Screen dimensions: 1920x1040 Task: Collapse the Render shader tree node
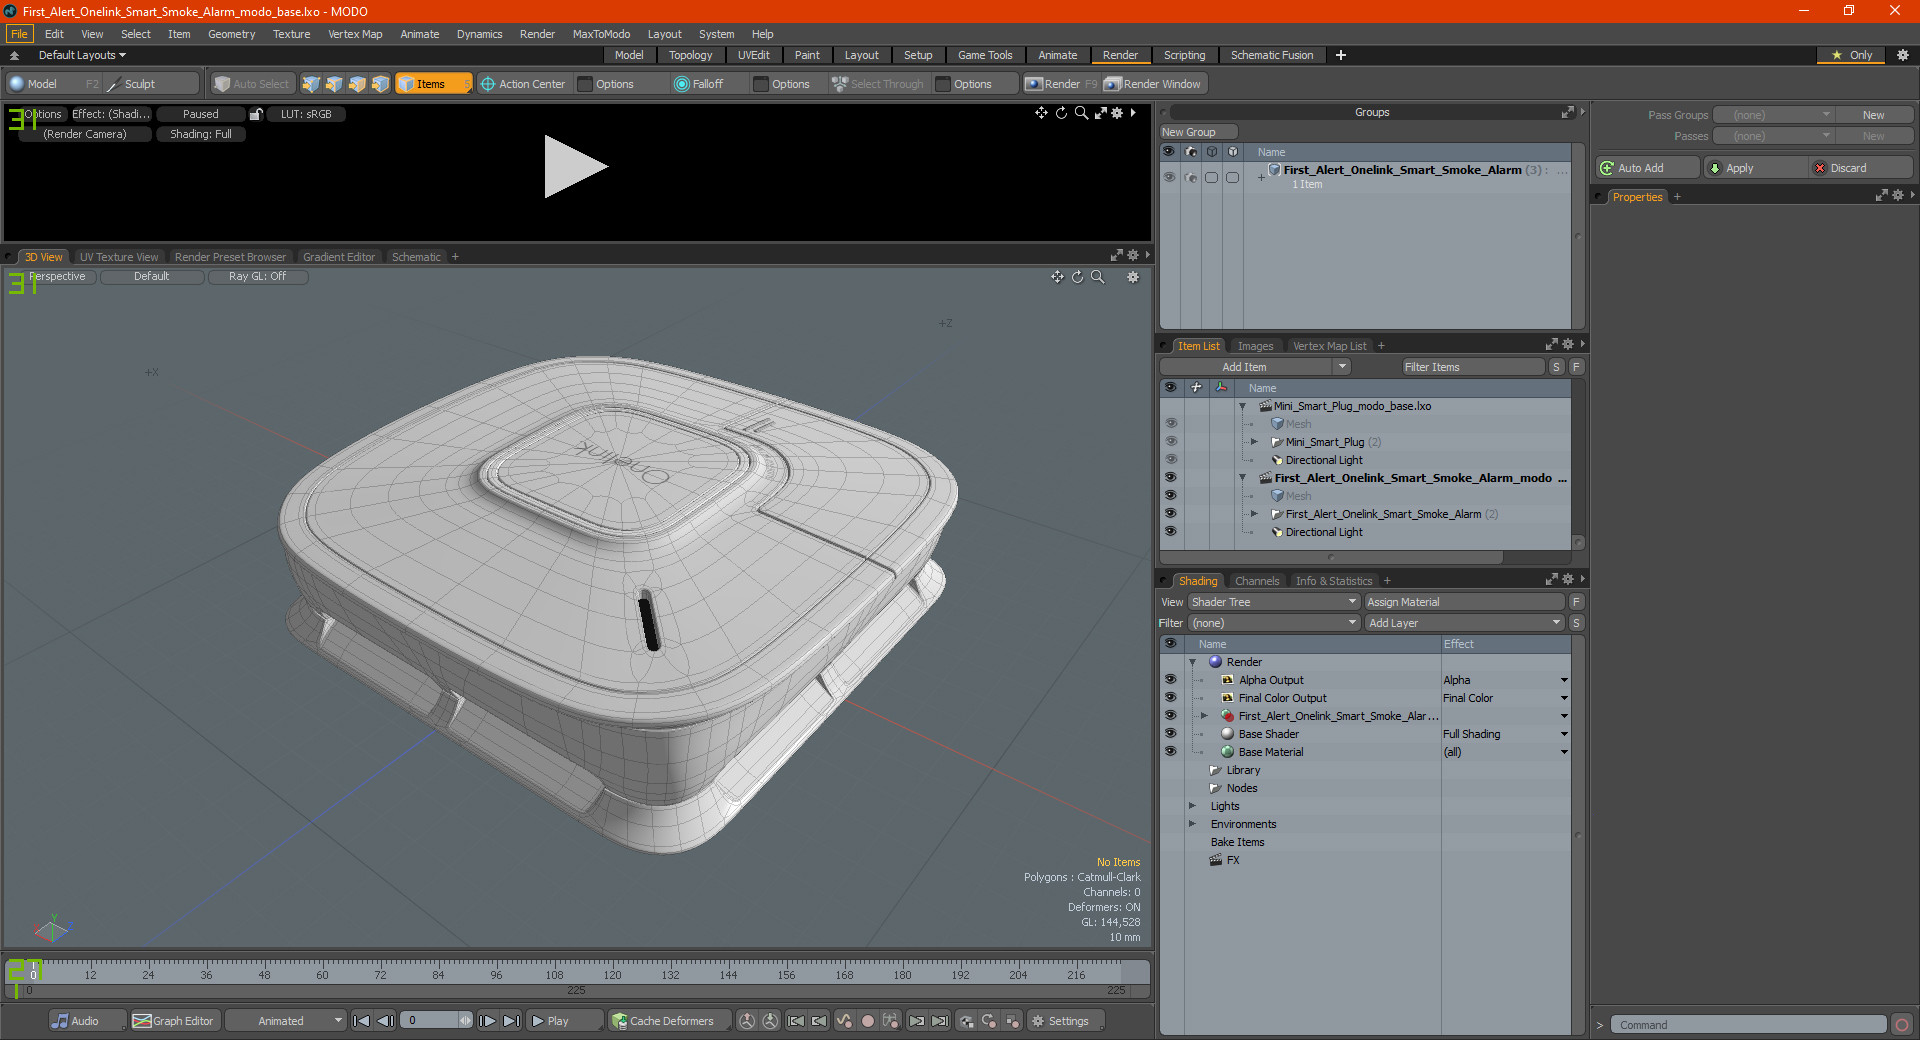click(1192, 662)
